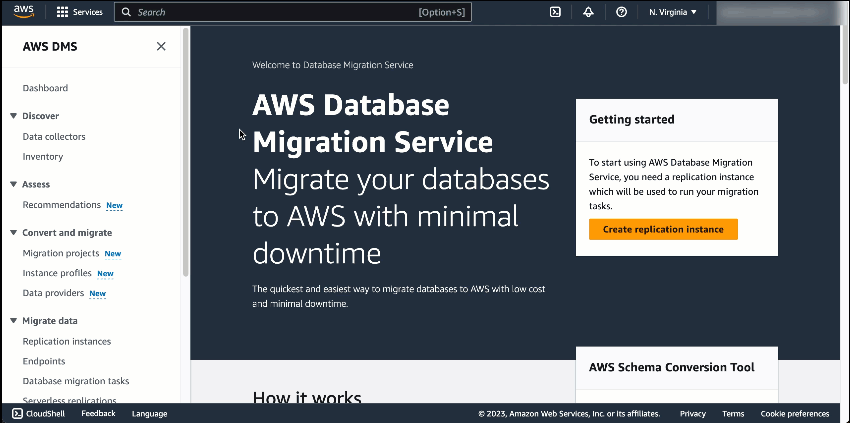Open the Privacy link

click(693, 413)
